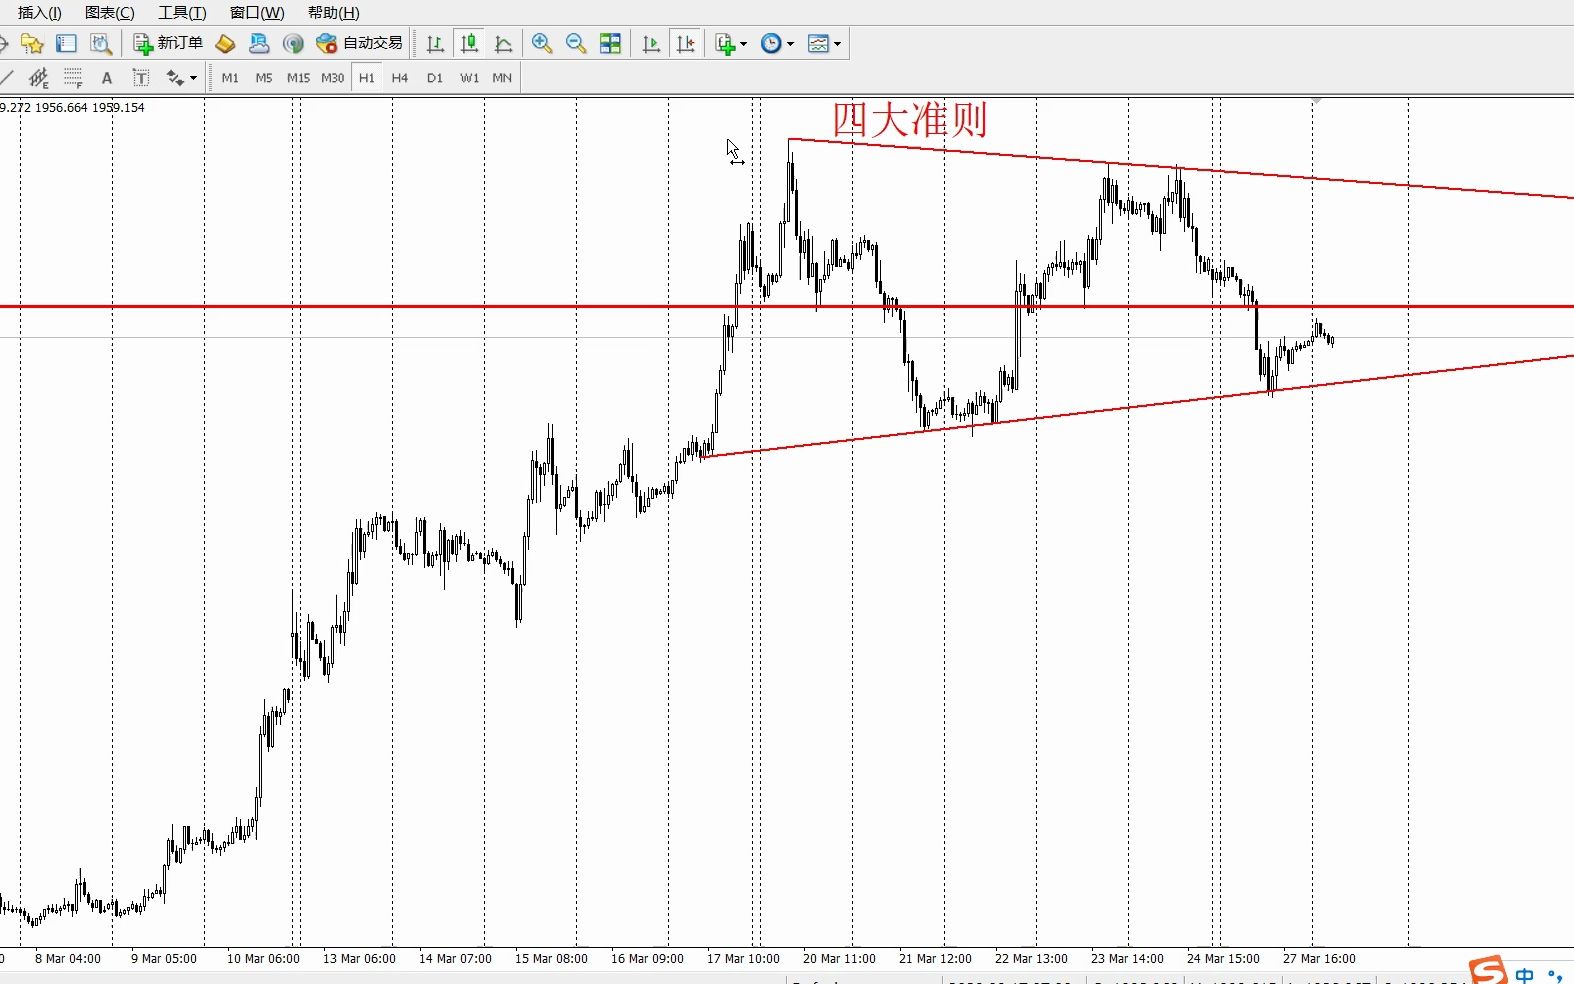The width and height of the screenshot is (1574, 984).
Task: Toggle the 中 Chinese input mode indicator
Action: pyautogui.click(x=1524, y=974)
